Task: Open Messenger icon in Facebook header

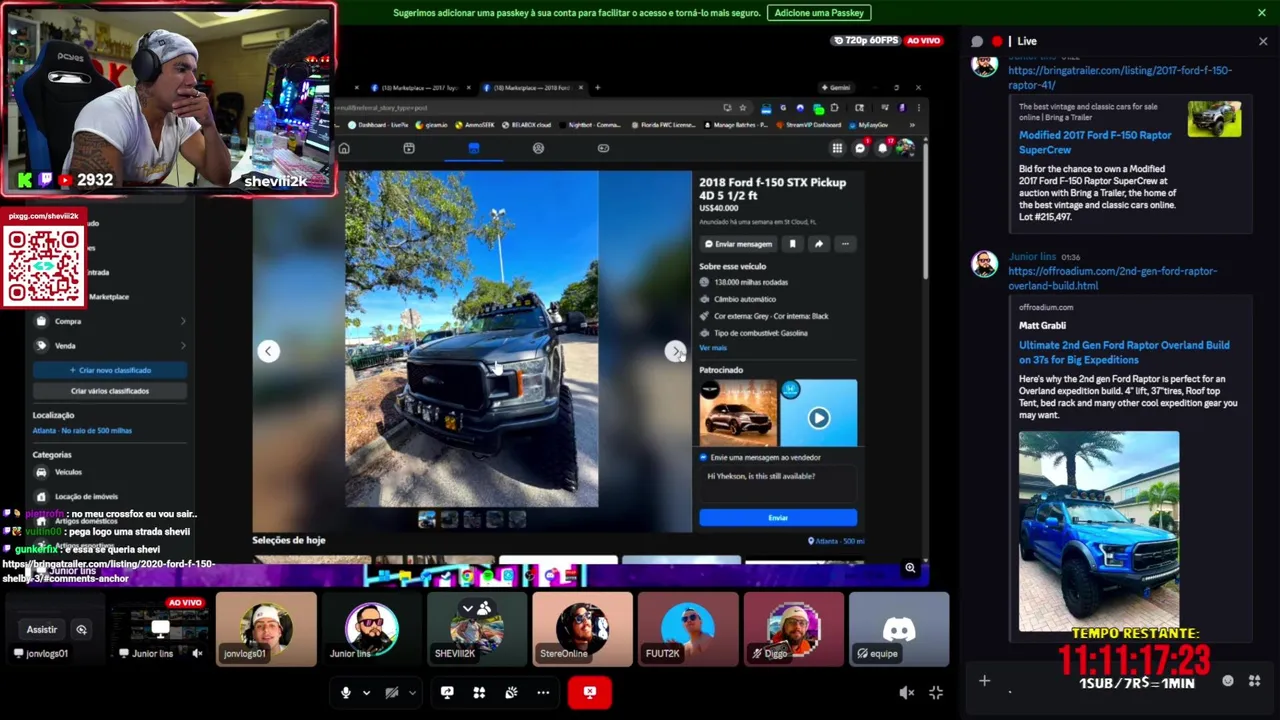Action: tap(860, 148)
